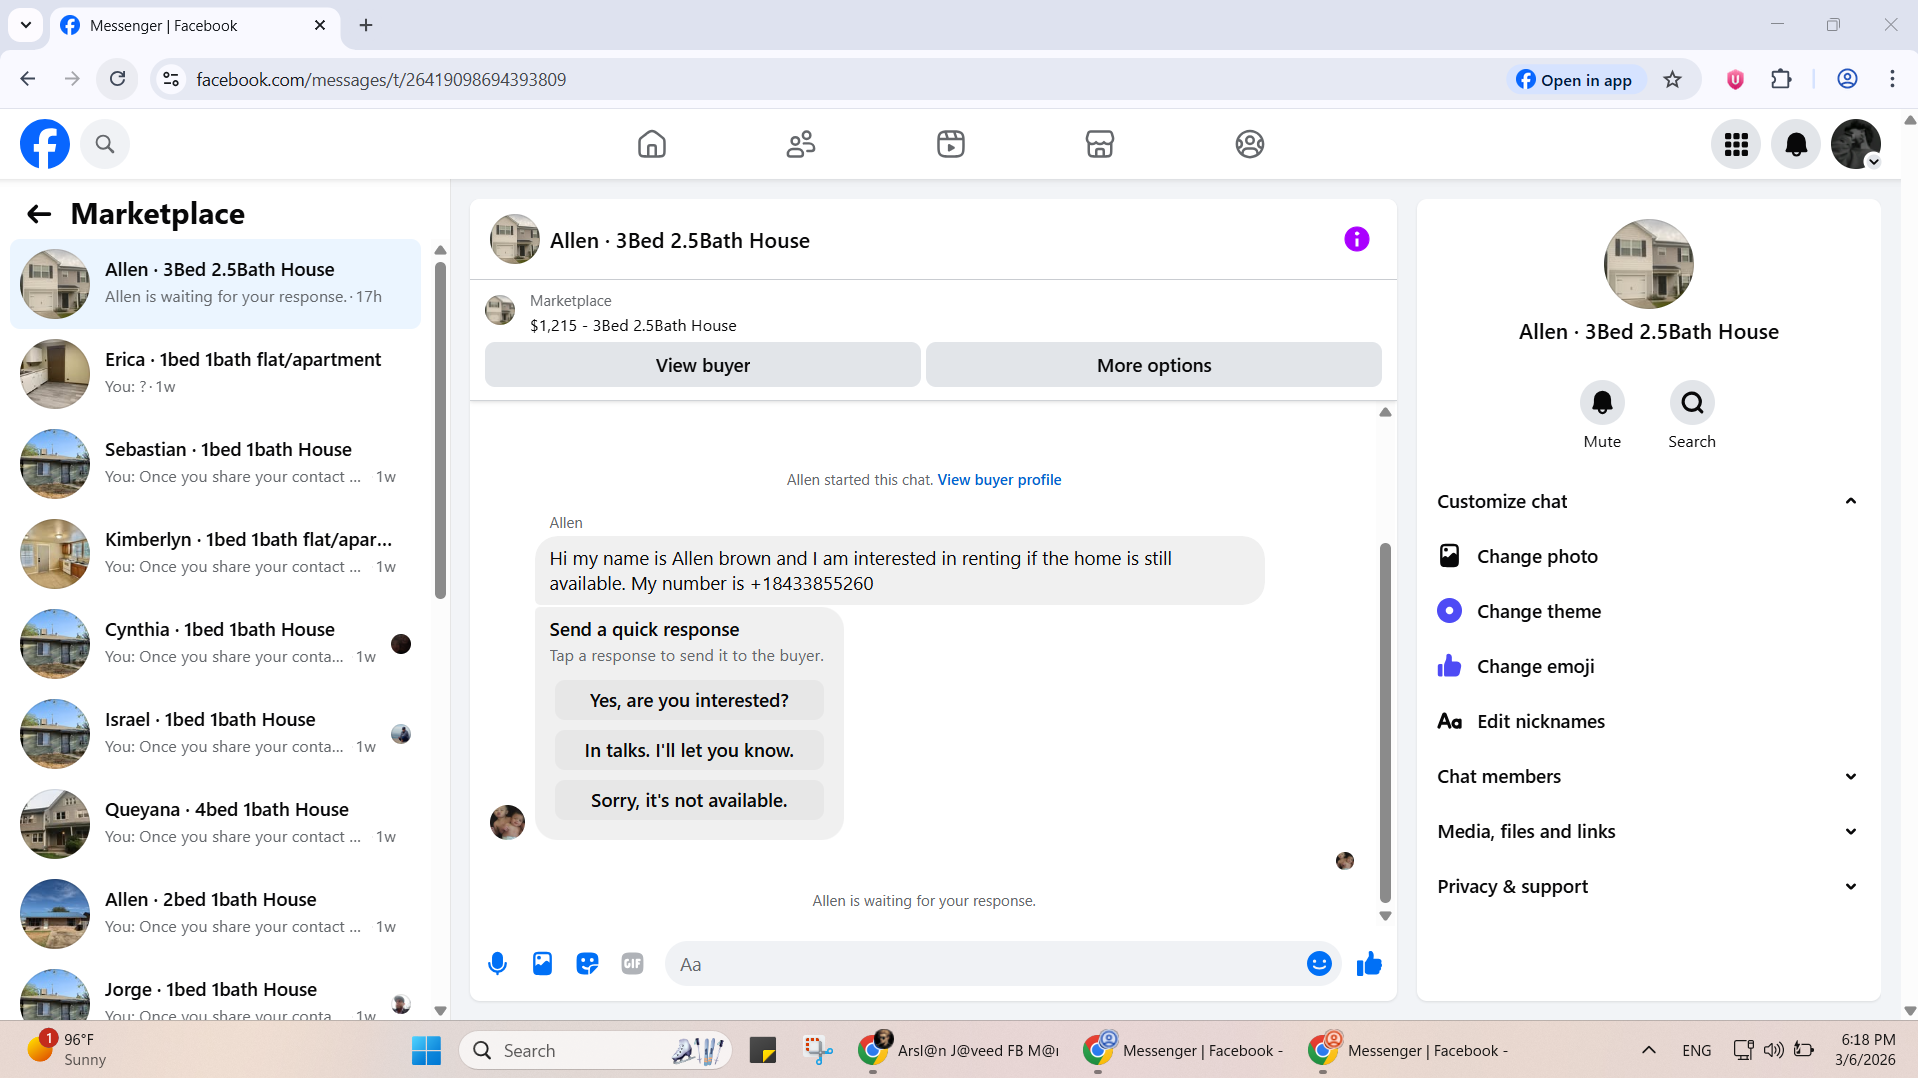
Task: Search in conversation magnifier icon
Action: [x=1692, y=403]
